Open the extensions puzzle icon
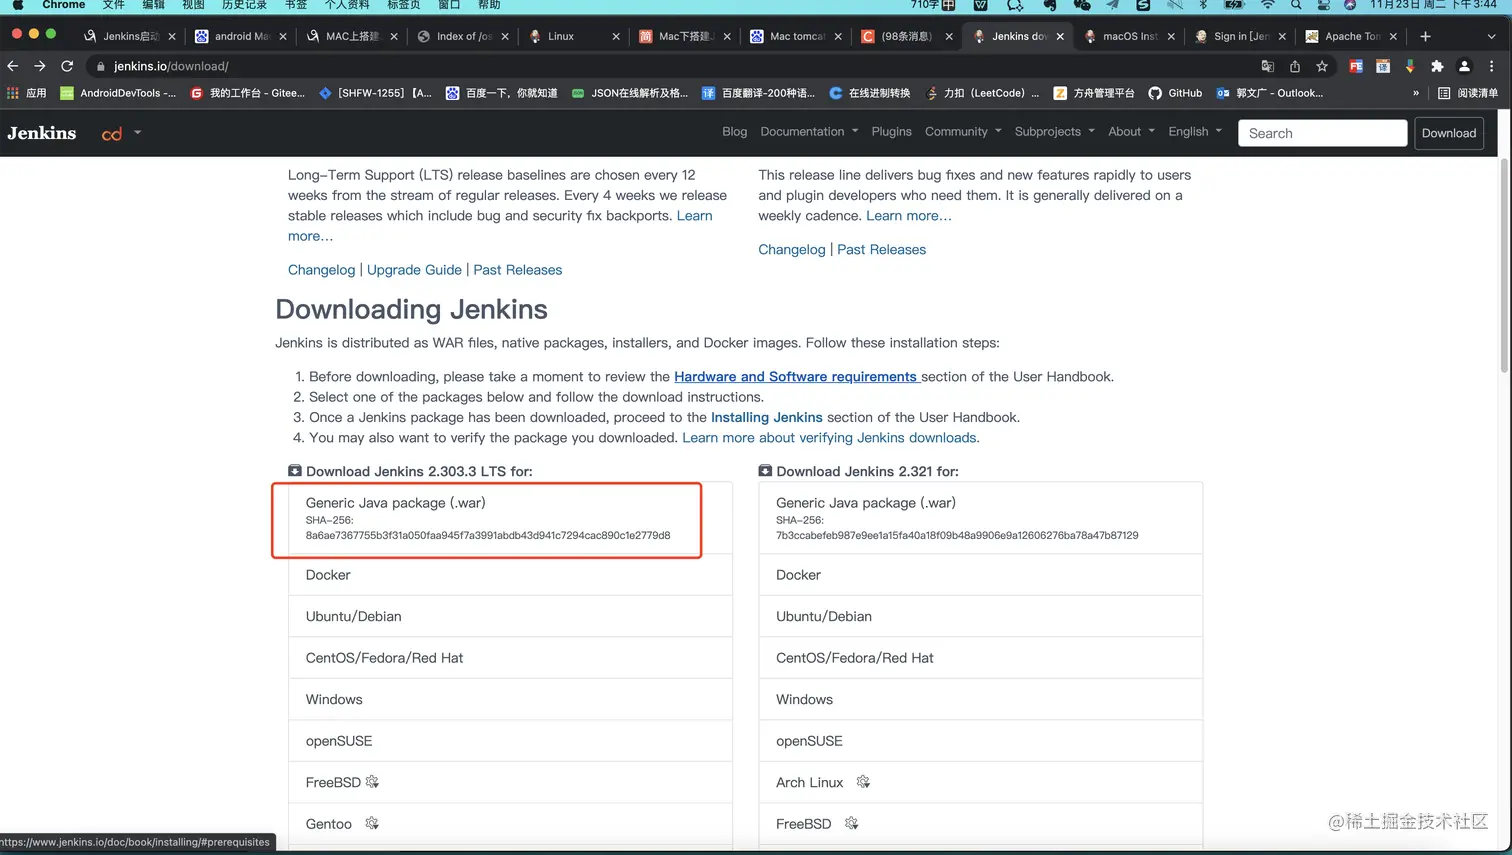This screenshot has height=855, width=1512. coord(1437,66)
